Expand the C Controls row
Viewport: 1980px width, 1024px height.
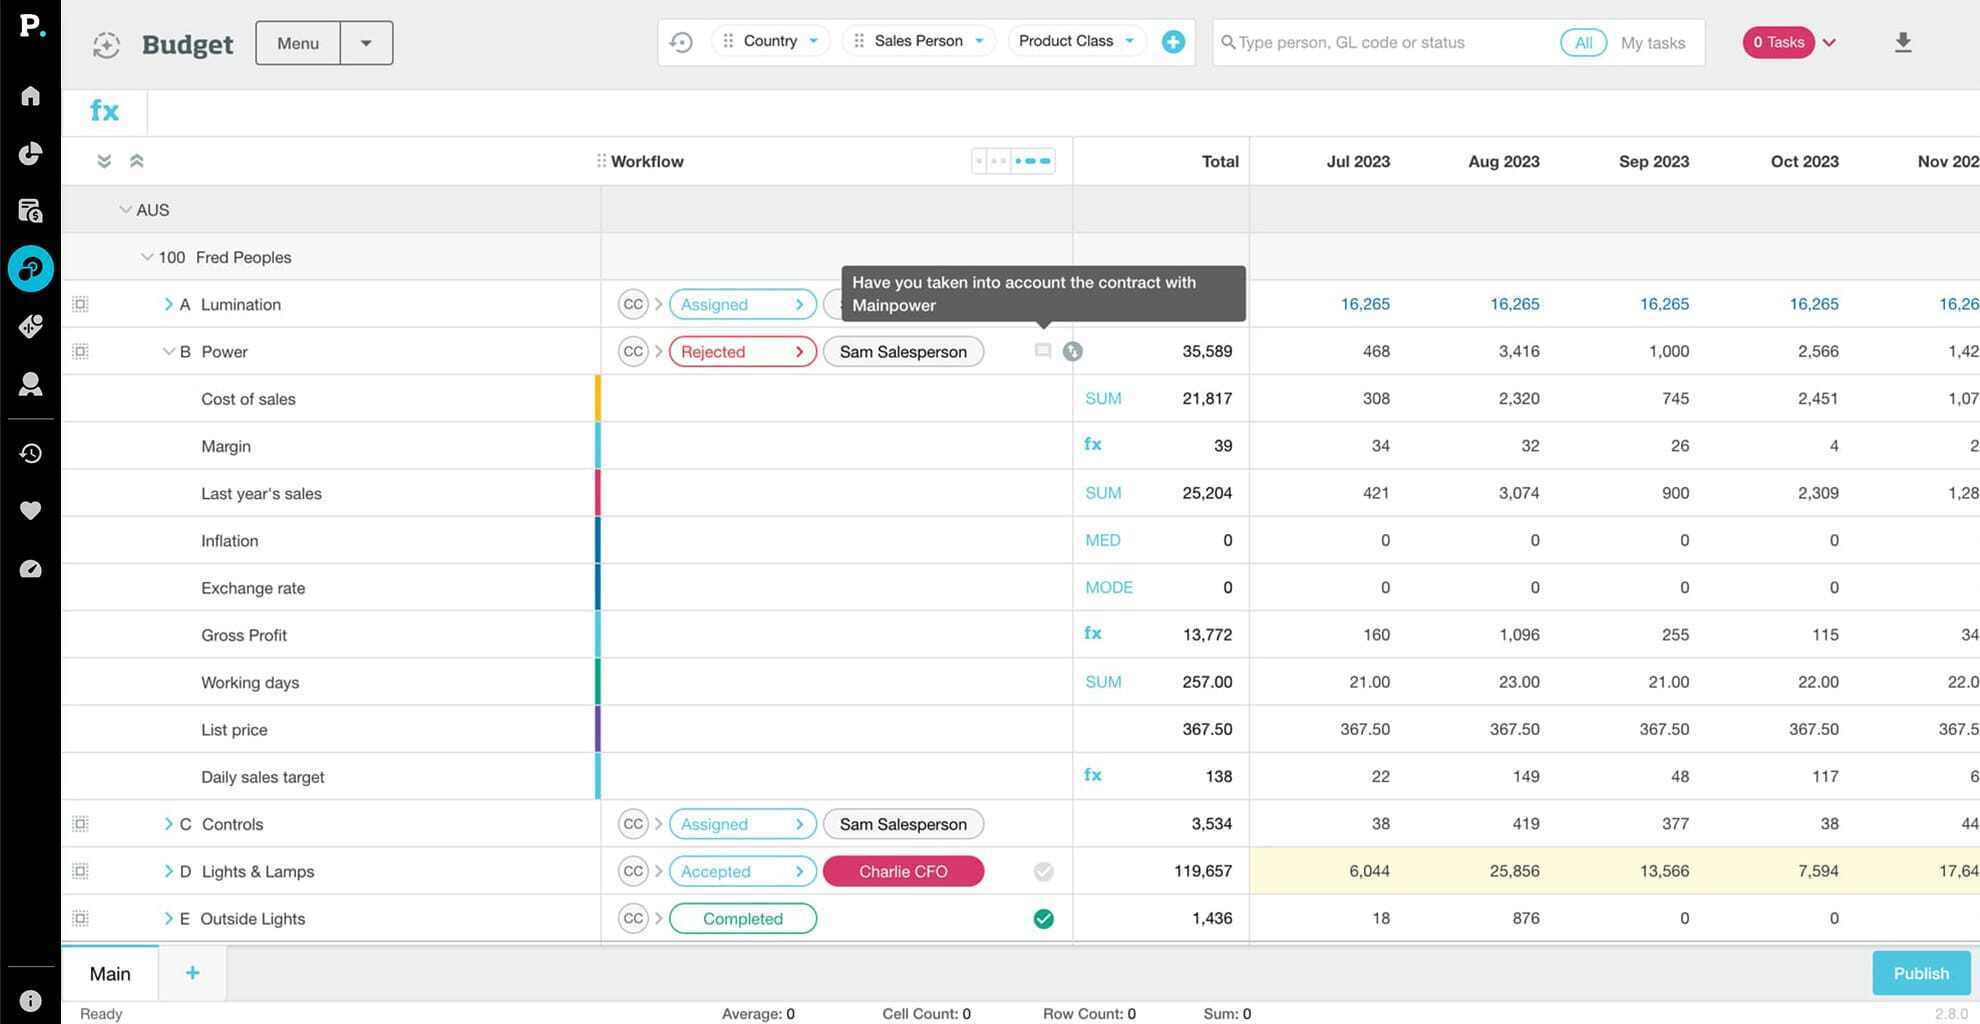tap(168, 824)
